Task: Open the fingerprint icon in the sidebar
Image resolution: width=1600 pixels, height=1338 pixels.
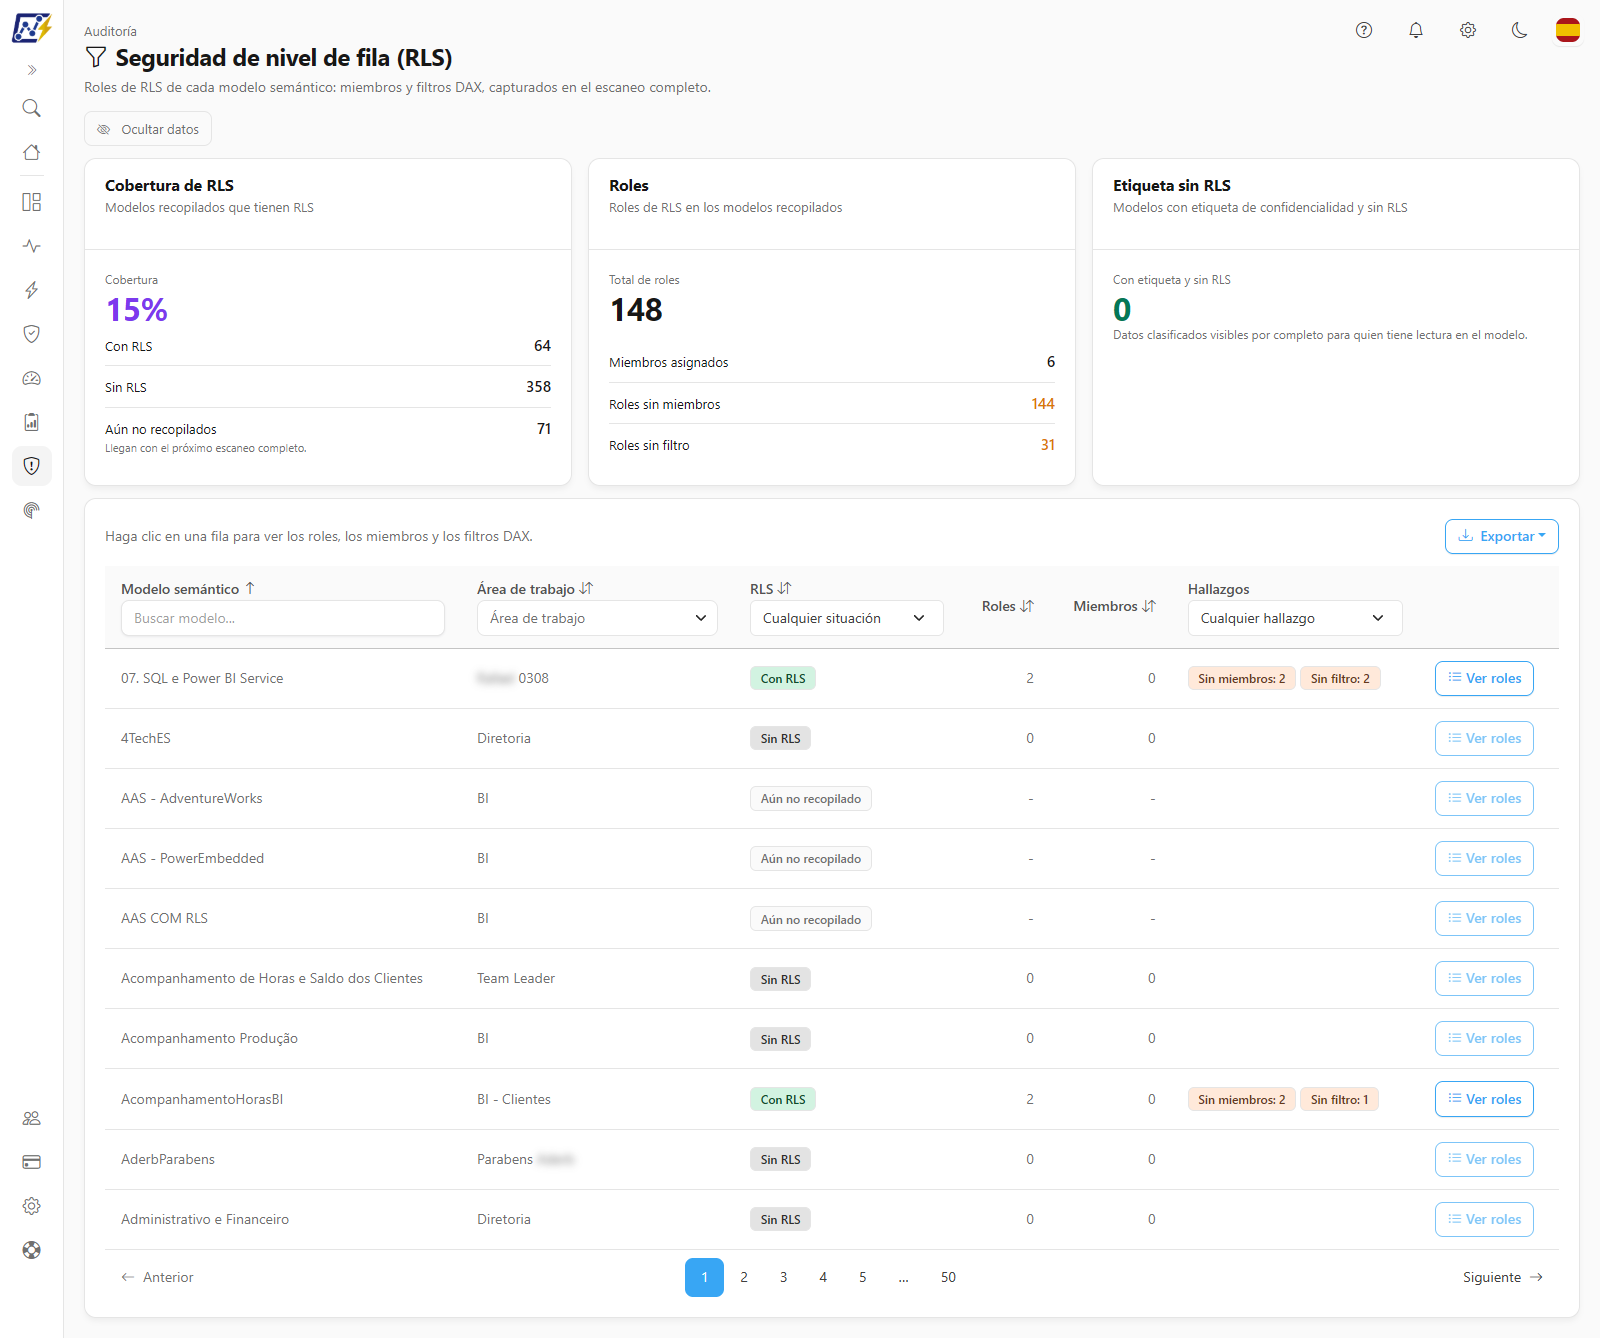Action: tap(32, 510)
